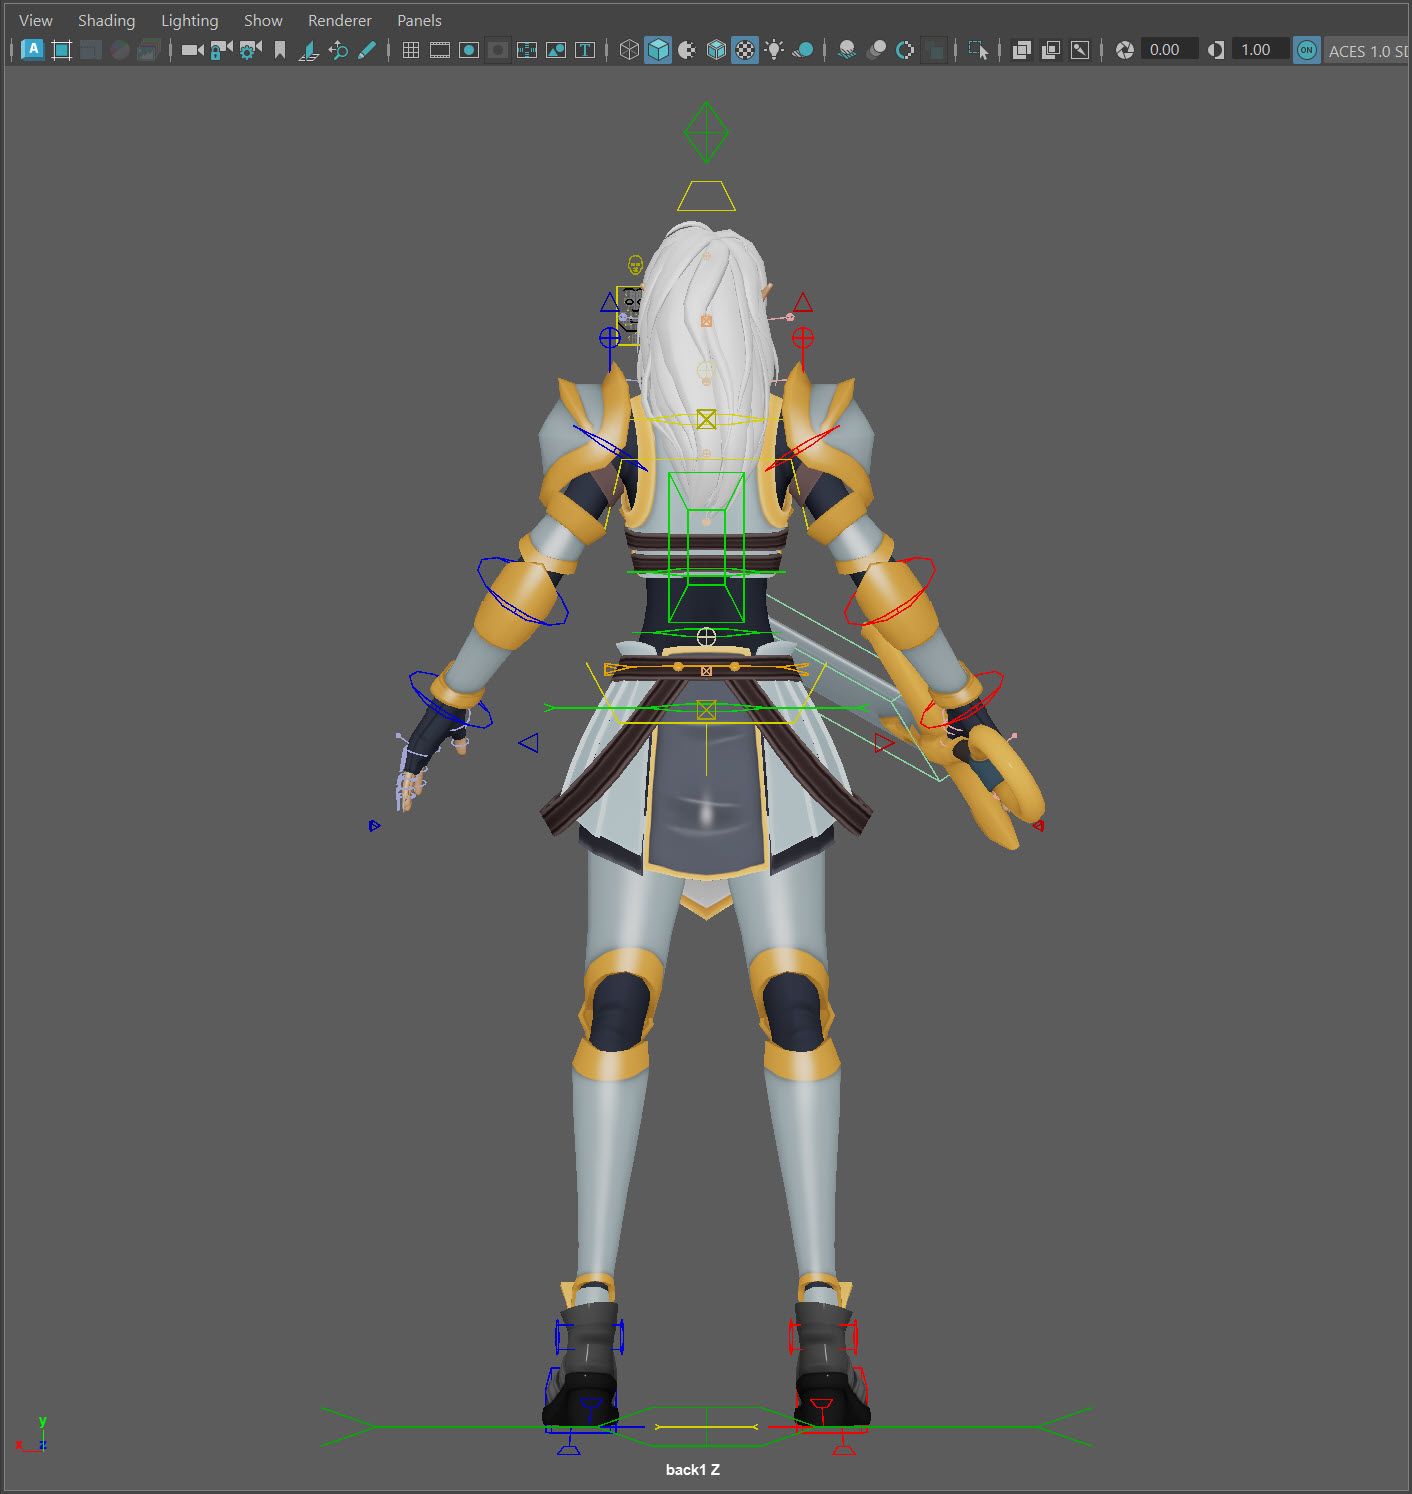1412x1494 pixels.
Task: Toggle Lock Camera icon
Action: (x=221, y=49)
